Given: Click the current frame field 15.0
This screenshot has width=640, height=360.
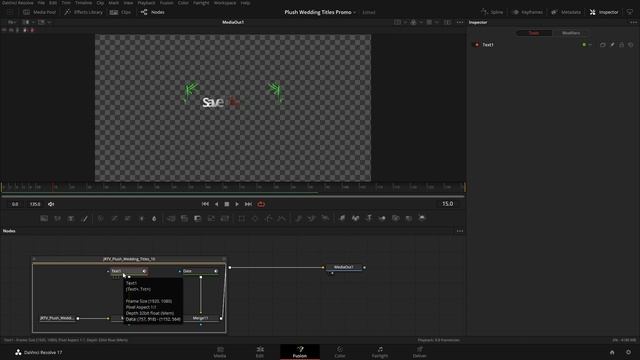Looking at the screenshot, I should (x=447, y=204).
